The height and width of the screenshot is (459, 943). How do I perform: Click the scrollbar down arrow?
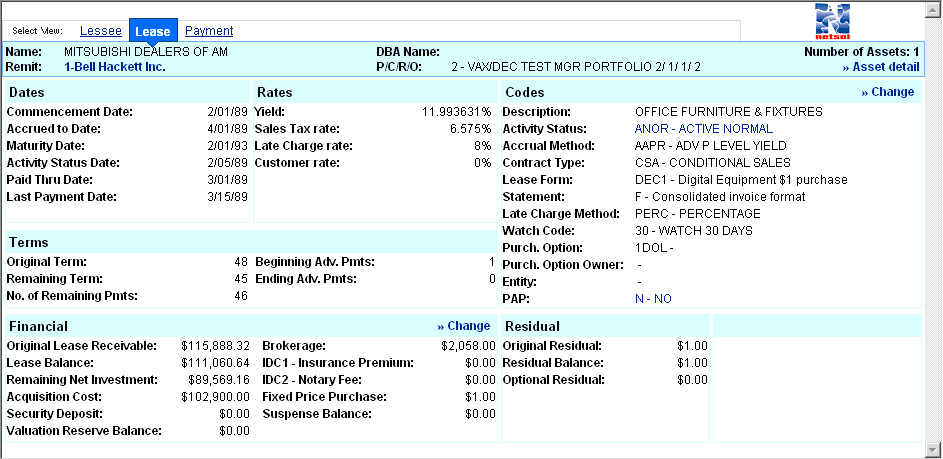[933, 449]
